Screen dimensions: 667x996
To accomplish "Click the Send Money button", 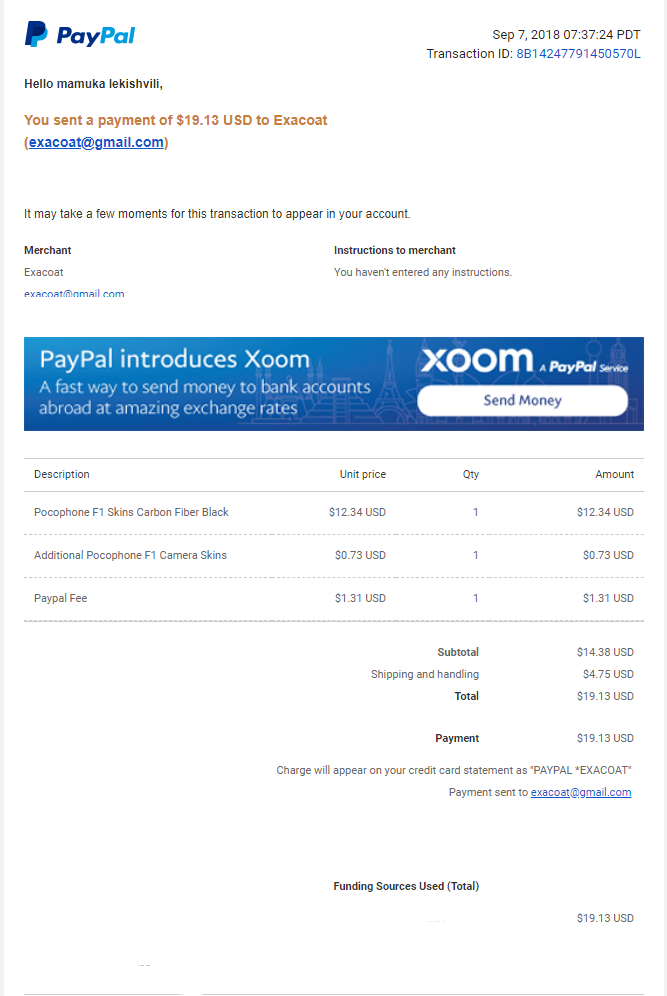I will pos(522,400).
